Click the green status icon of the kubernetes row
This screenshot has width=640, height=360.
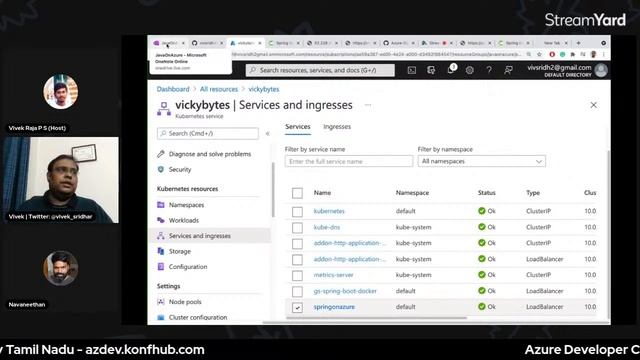482,211
